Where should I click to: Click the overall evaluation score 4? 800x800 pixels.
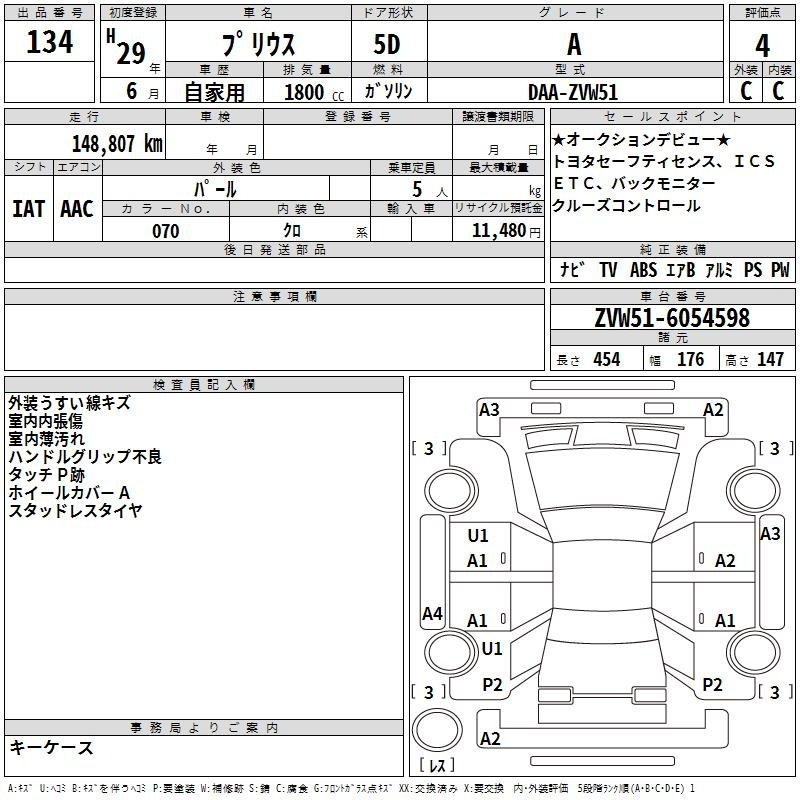pos(762,46)
